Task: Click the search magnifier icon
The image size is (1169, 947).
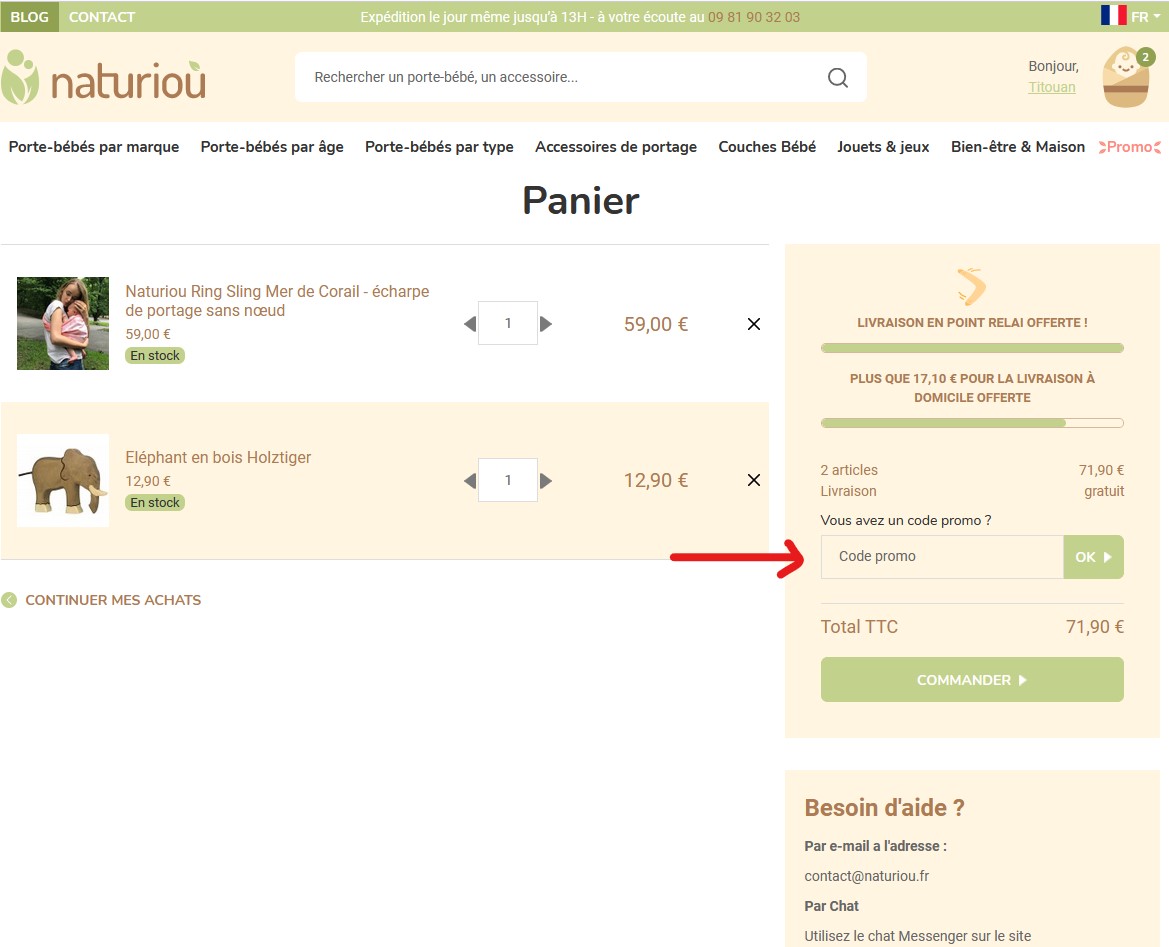Action: pyautogui.click(x=838, y=78)
